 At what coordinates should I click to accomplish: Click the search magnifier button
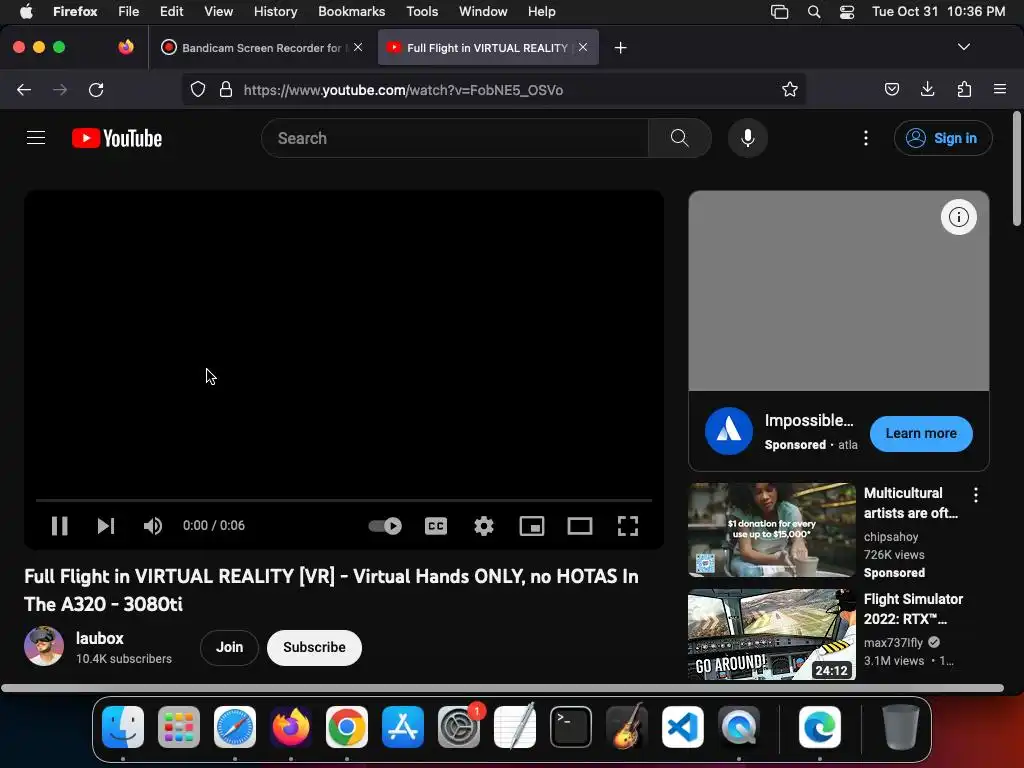pos(680,138)
